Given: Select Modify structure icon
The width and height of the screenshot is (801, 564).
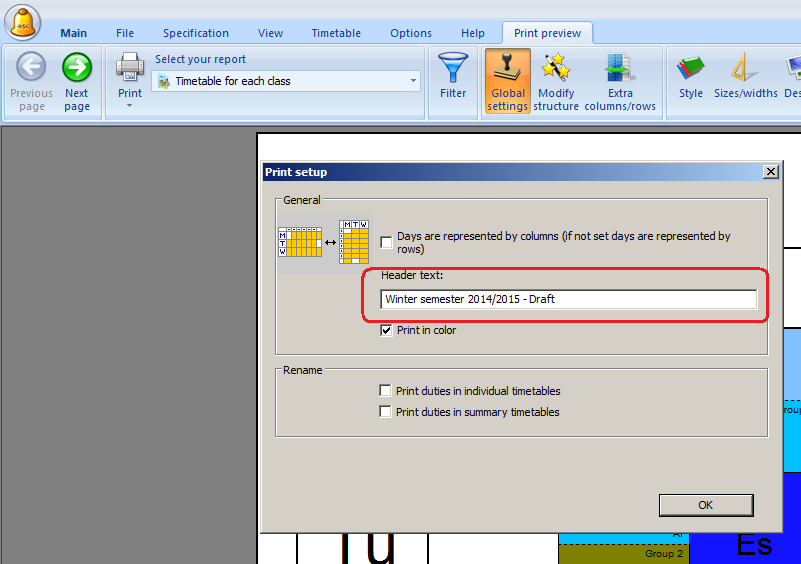Looking at the screenshot, I should click(556, 68).
